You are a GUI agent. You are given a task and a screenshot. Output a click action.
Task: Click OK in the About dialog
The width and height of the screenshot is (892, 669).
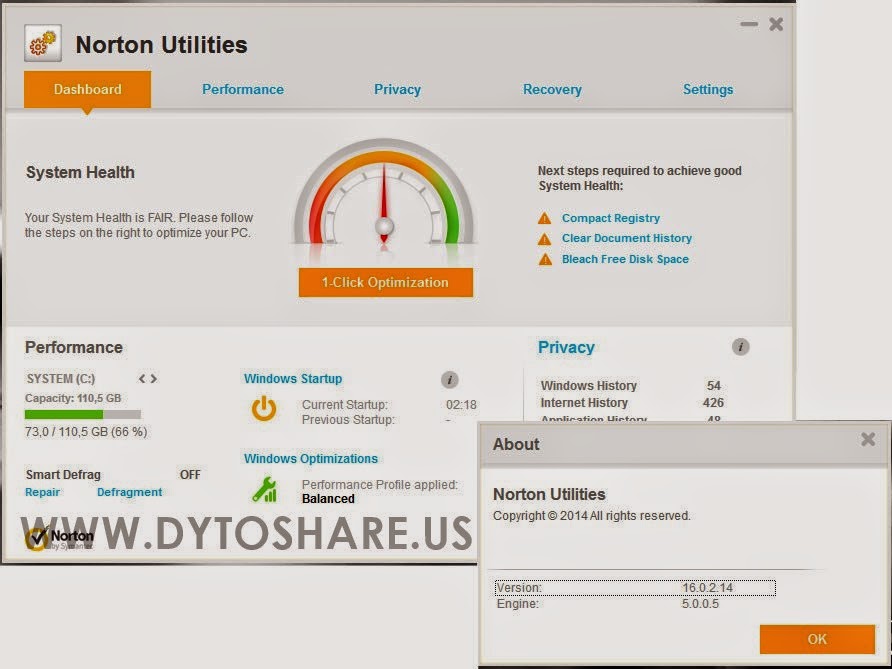point(817,639)
